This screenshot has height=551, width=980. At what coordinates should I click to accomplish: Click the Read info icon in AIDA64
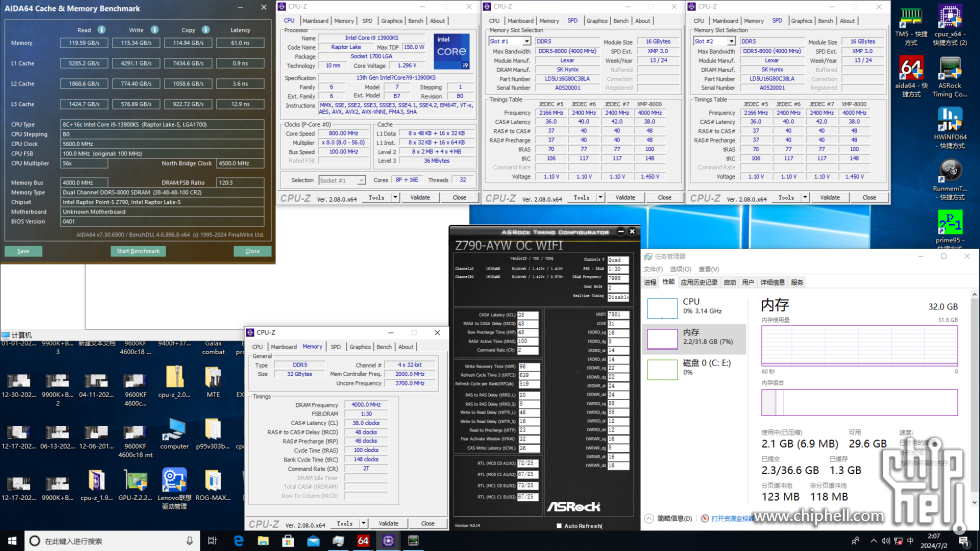pyautogui.click(x=101, y=29)
